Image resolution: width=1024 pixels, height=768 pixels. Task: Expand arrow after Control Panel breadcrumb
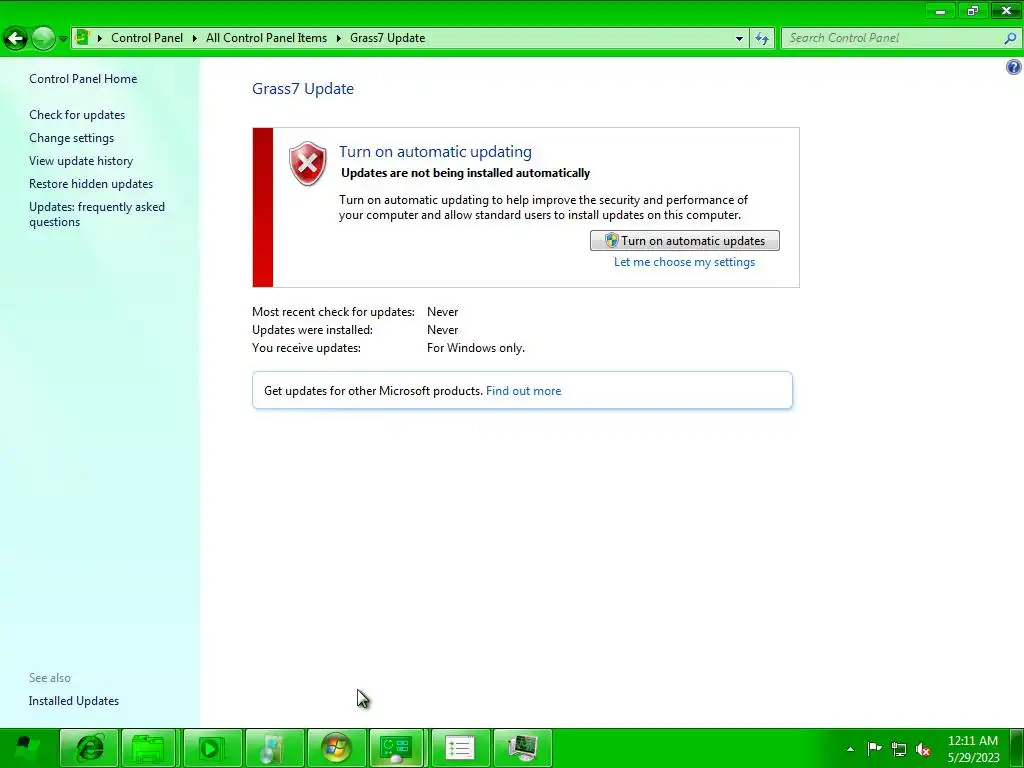[x=195, y=38]
